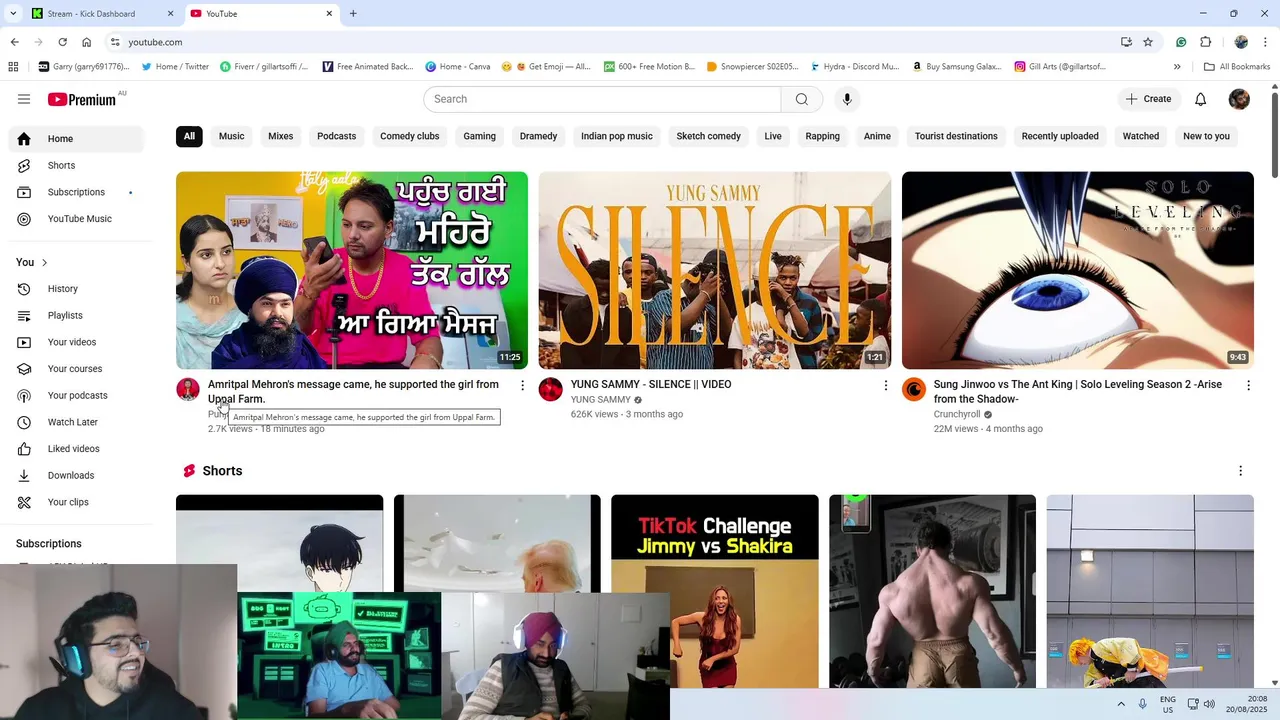The height and width of the screenshot is (720, 1280).
Task: Open Your podcasts in sidebar
Action: point(76,395)
